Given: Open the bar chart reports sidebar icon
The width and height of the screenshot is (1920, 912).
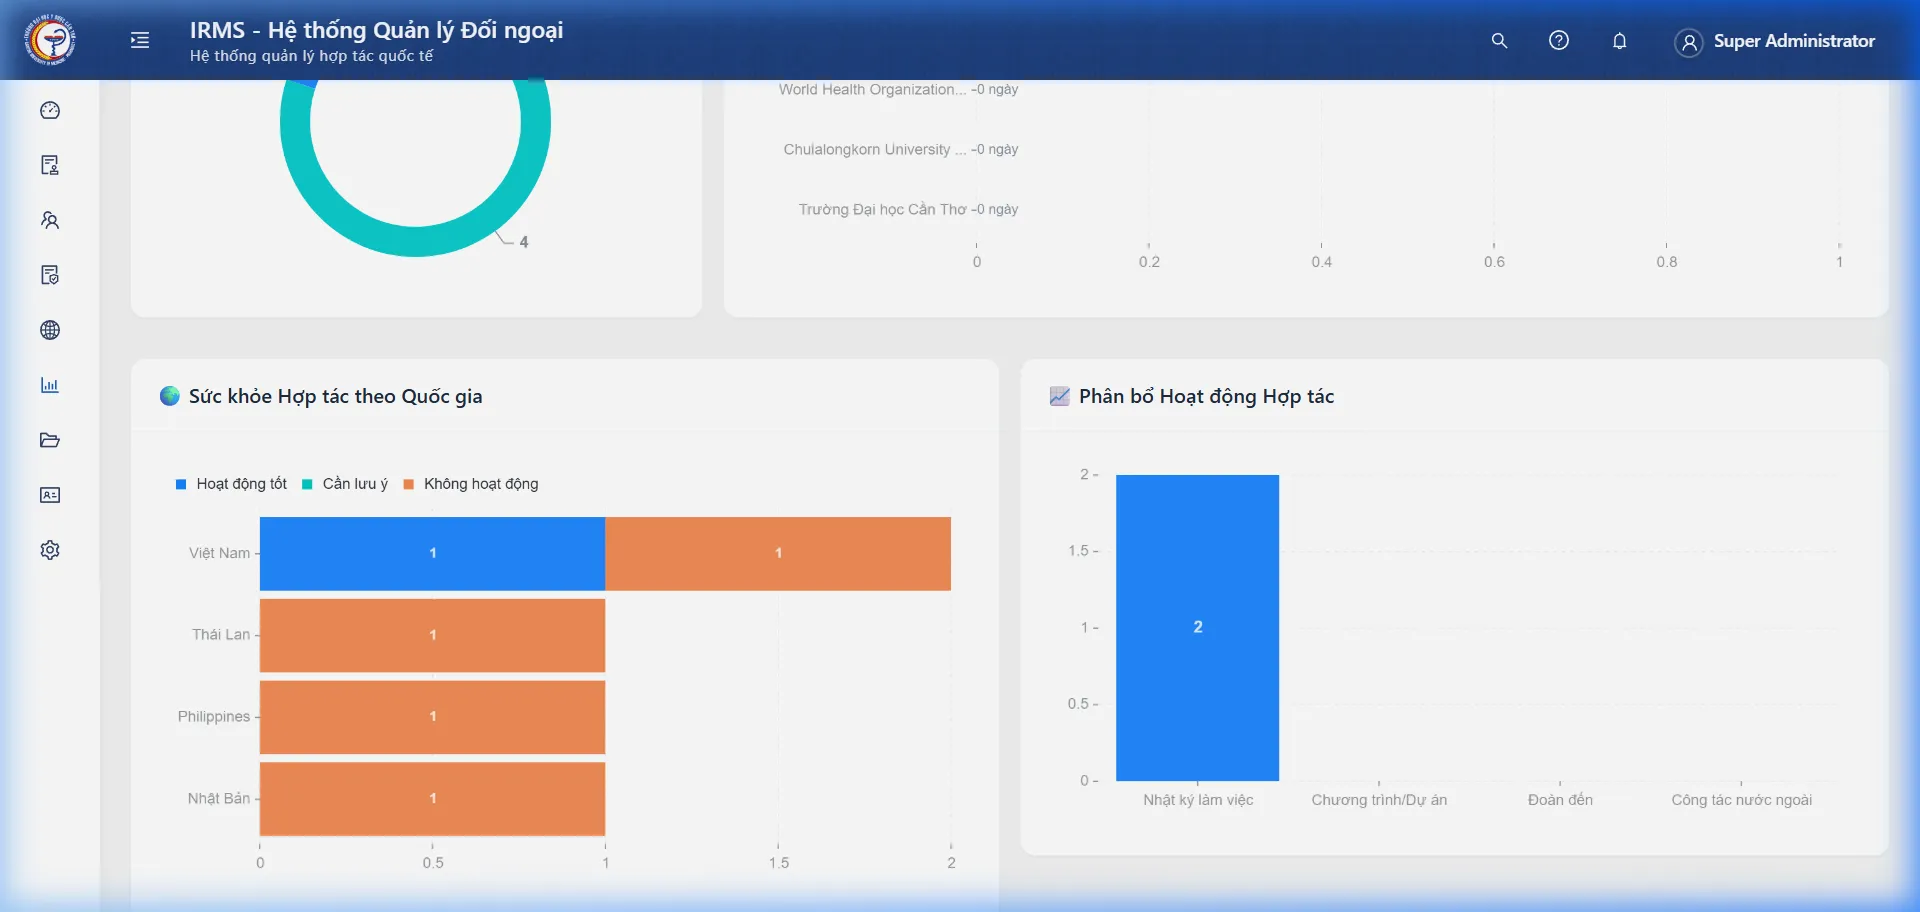Looking at the screenshot, I should tap(50, 386).
